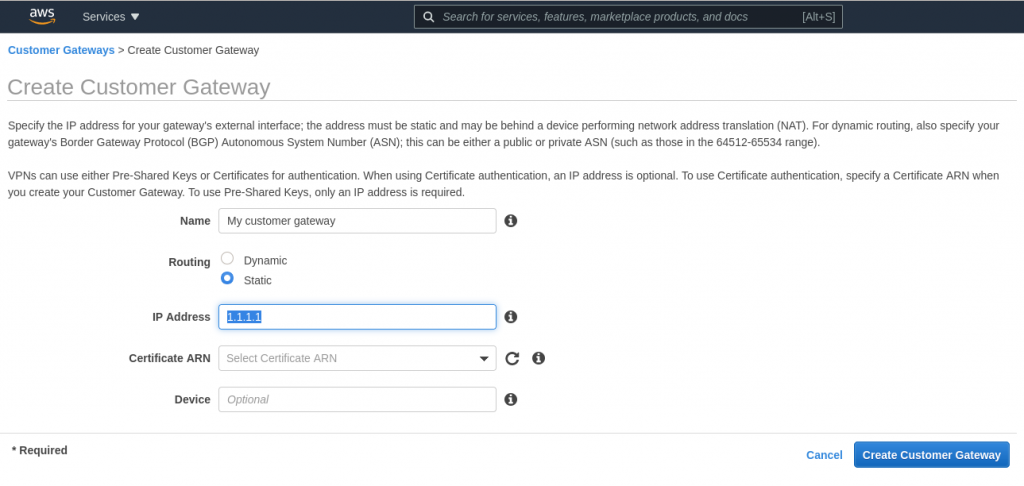This screenshot has width=1024, height=486.
Task: Click the Alt+S shortcut hint in search
Action: [x=819, y=17]
